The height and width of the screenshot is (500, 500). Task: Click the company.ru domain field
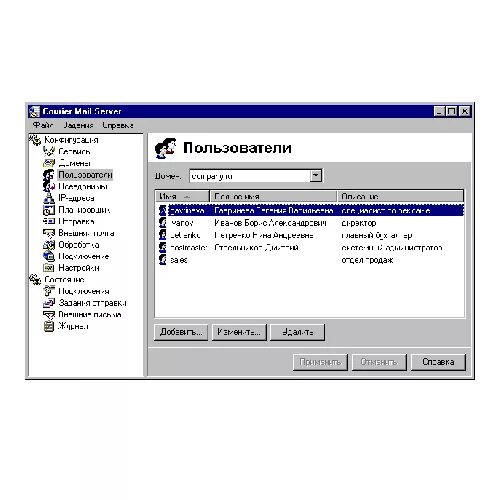tap(250, 176)
